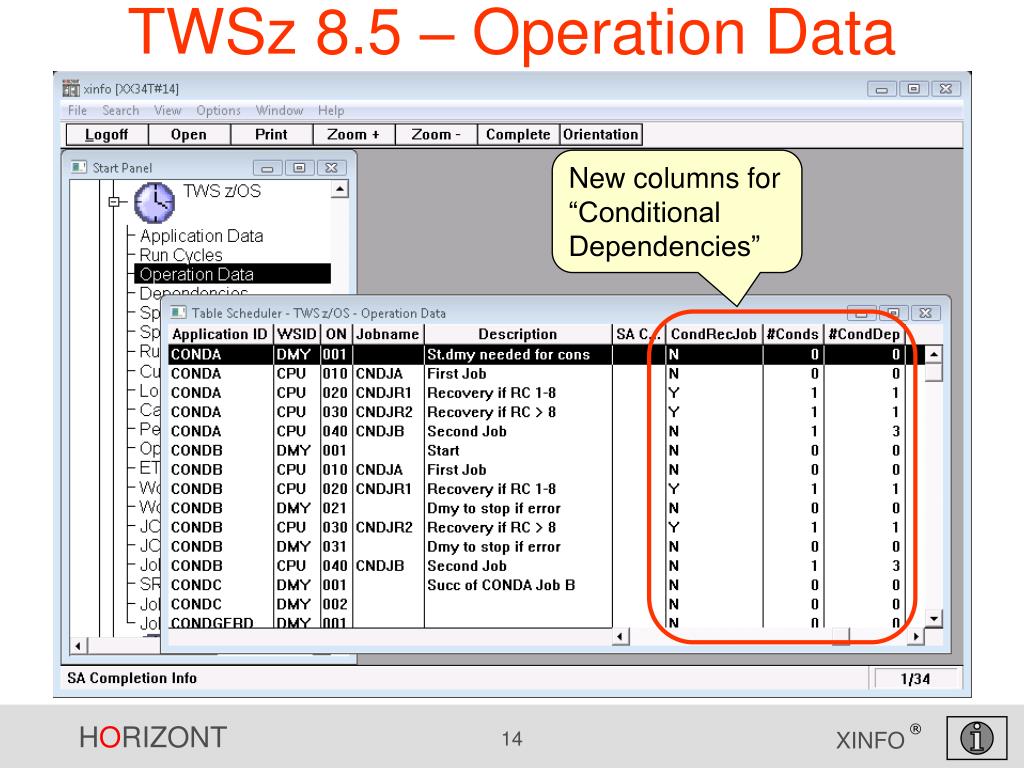This screenshot has height=768, width=1024.
Task: Click the Logoff button
Action: (x=108, y=135)
